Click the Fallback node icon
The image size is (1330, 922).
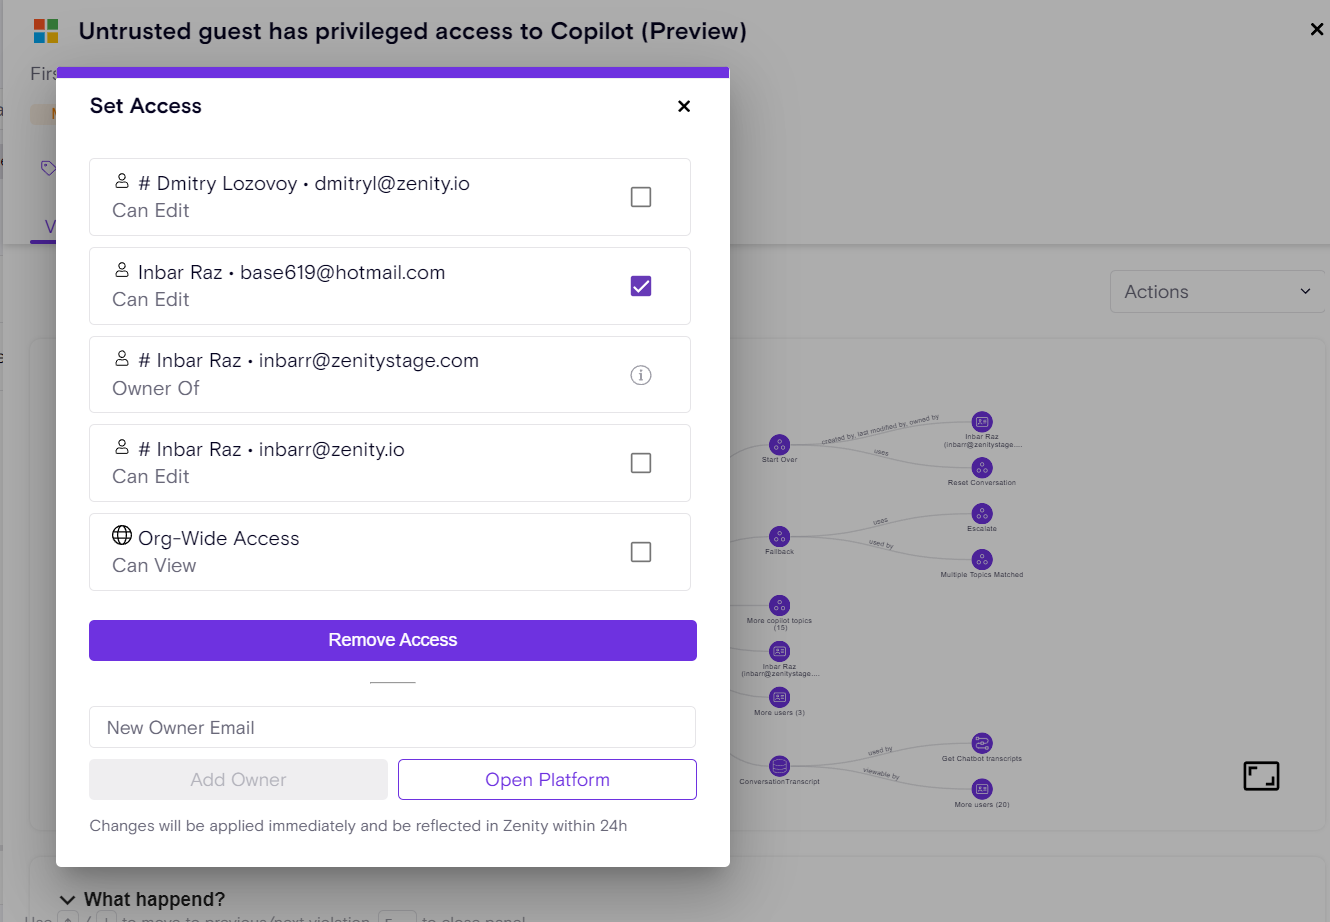point(779,537)
